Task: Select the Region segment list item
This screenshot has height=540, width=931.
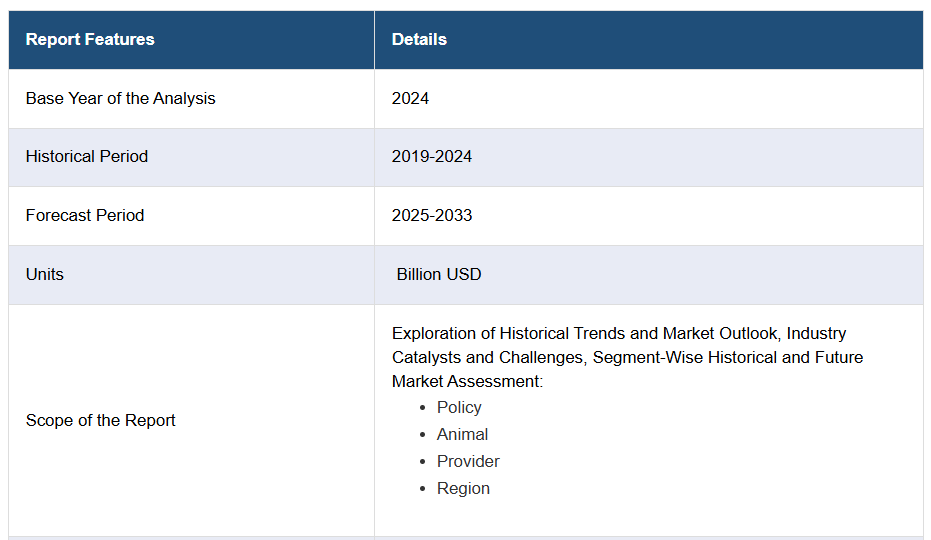Action: point(463,488)
